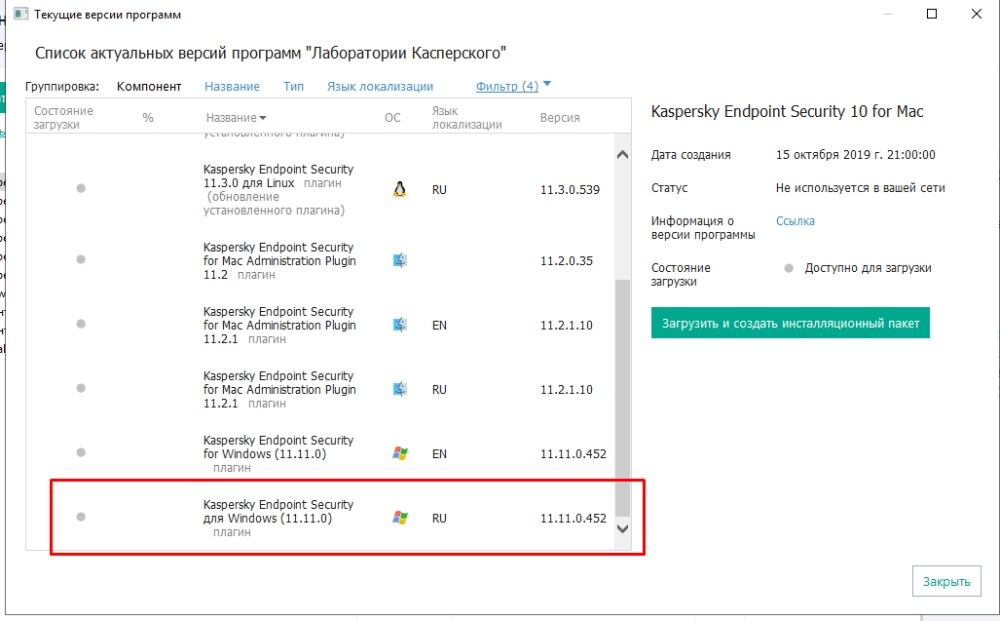1000x621 pixels.
Task: Click status dot for Windows 11.11.0 EN
Action: 81,453
